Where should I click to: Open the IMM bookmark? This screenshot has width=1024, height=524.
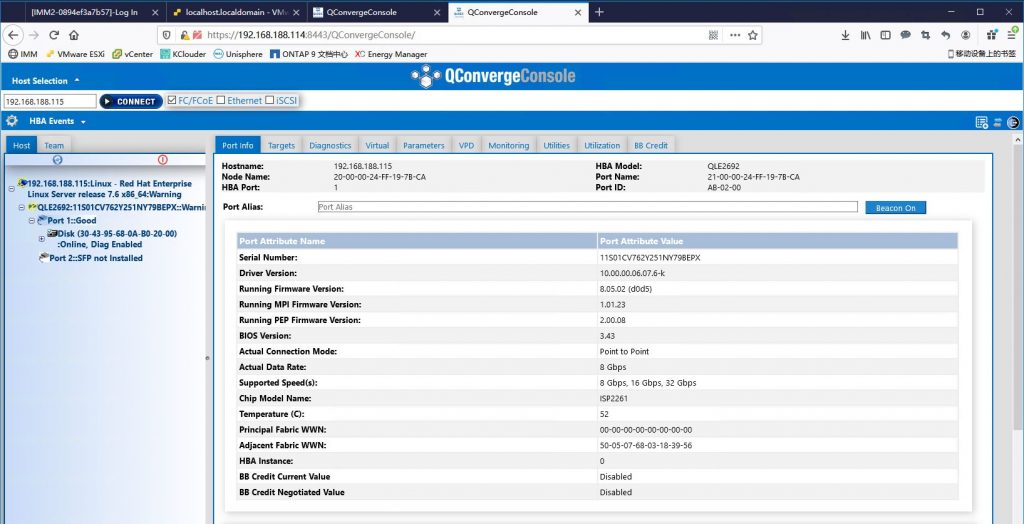[x=23, y=54]
